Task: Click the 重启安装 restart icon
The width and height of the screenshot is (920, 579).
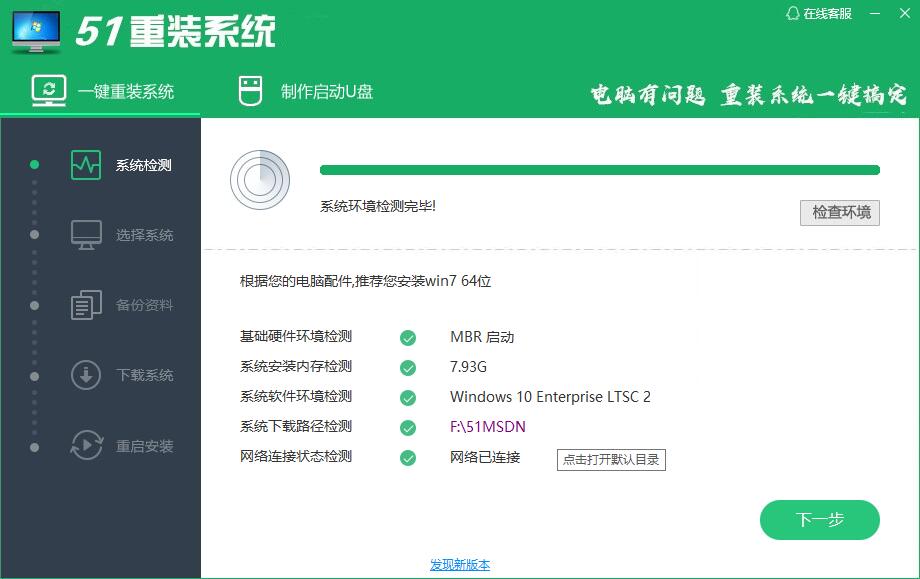Action: tap(87, 446)
